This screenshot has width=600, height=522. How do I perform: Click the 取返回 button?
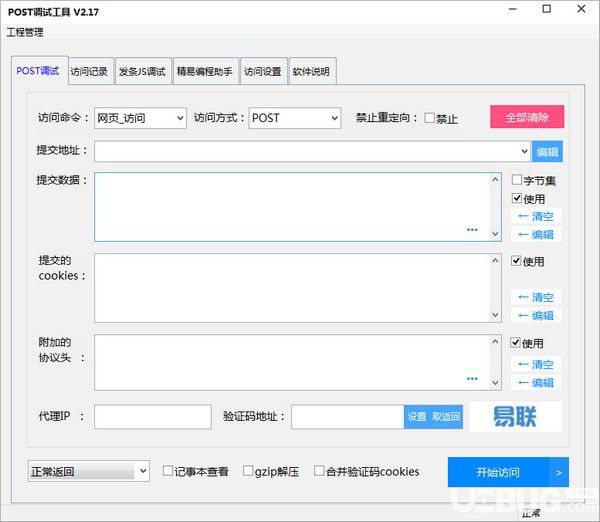446,416
